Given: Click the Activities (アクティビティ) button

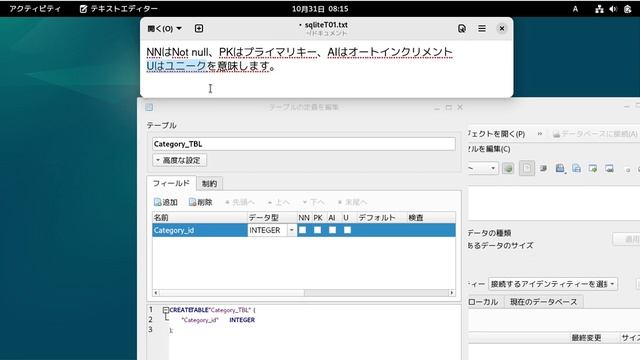Looking at the screenshot, I should pos(35,9).
